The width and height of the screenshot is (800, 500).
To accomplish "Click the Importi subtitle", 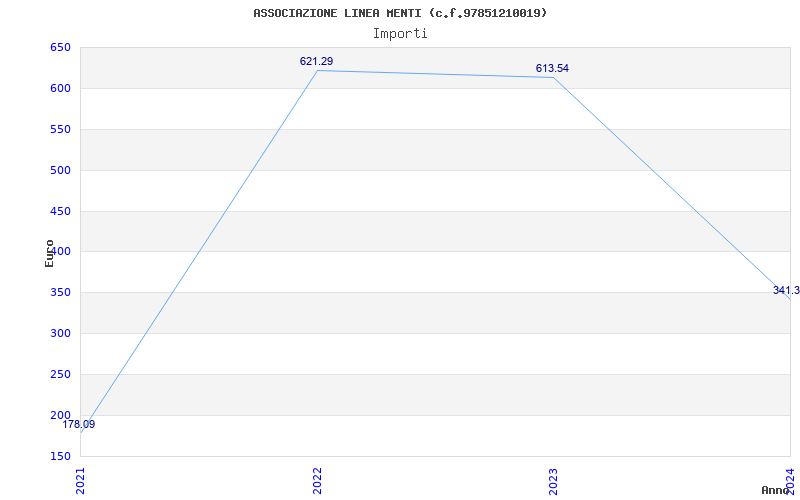I will (x=400, y=34).
